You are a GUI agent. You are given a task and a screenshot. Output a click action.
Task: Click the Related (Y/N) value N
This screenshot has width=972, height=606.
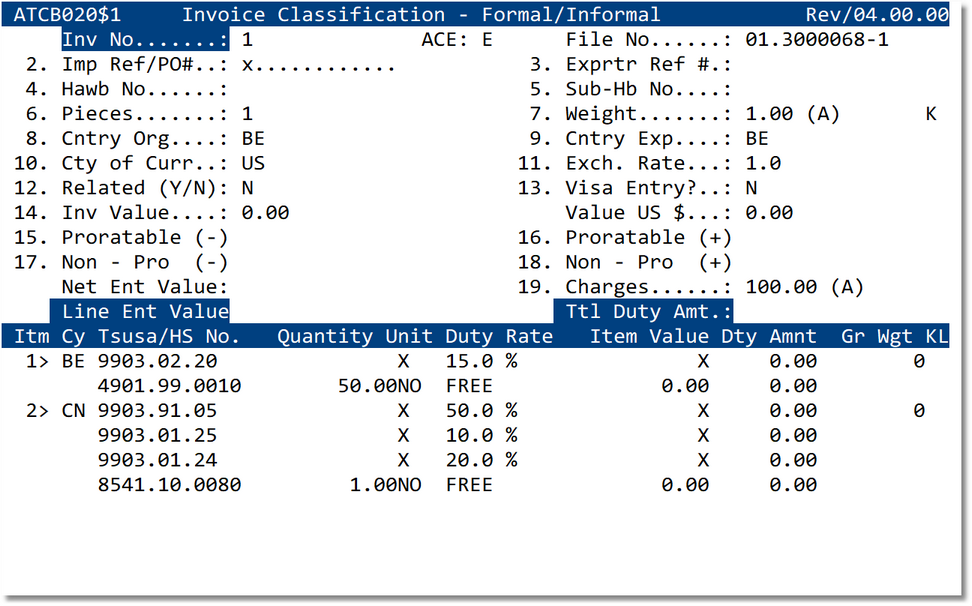point(247,188)
